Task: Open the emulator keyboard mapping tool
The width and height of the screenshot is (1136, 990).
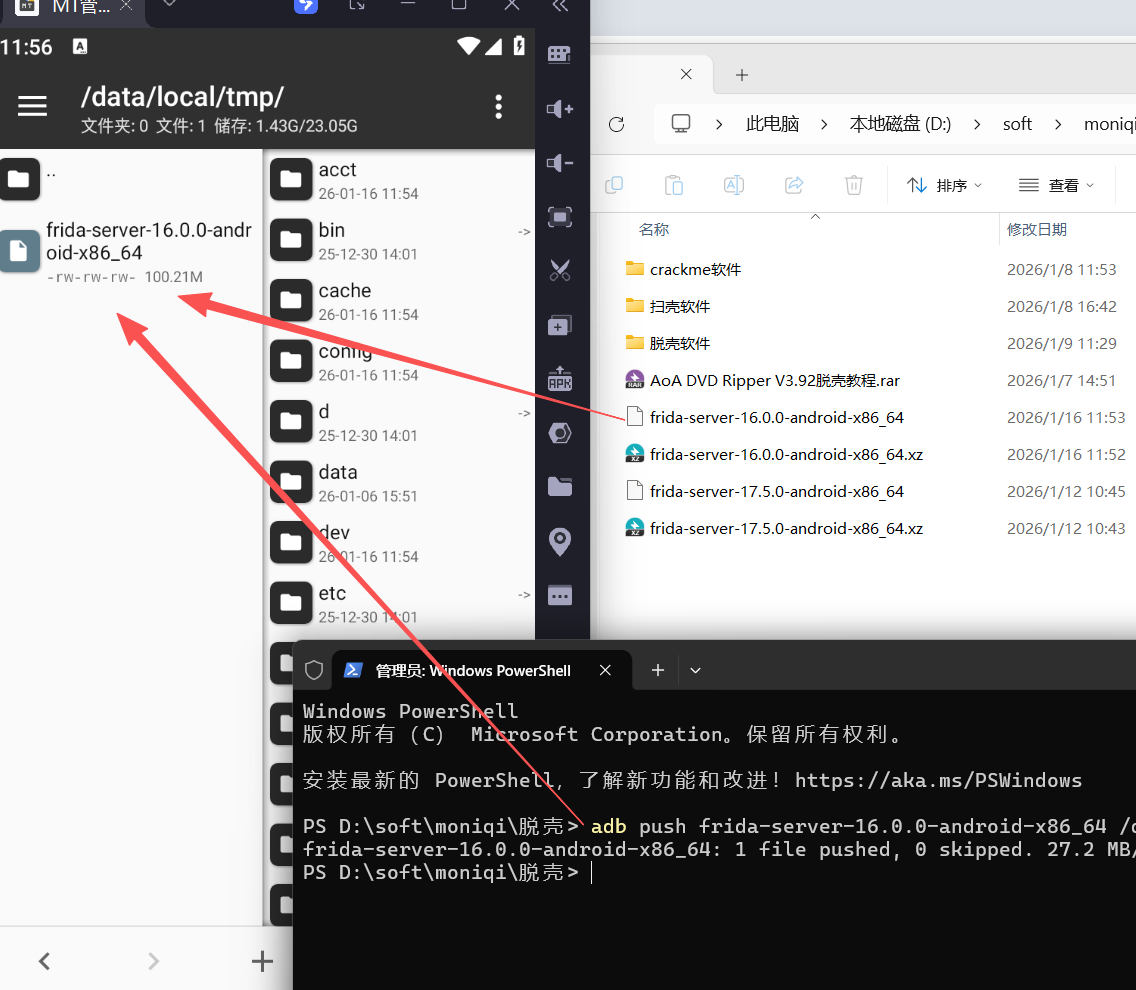Action: coord(559,55)
